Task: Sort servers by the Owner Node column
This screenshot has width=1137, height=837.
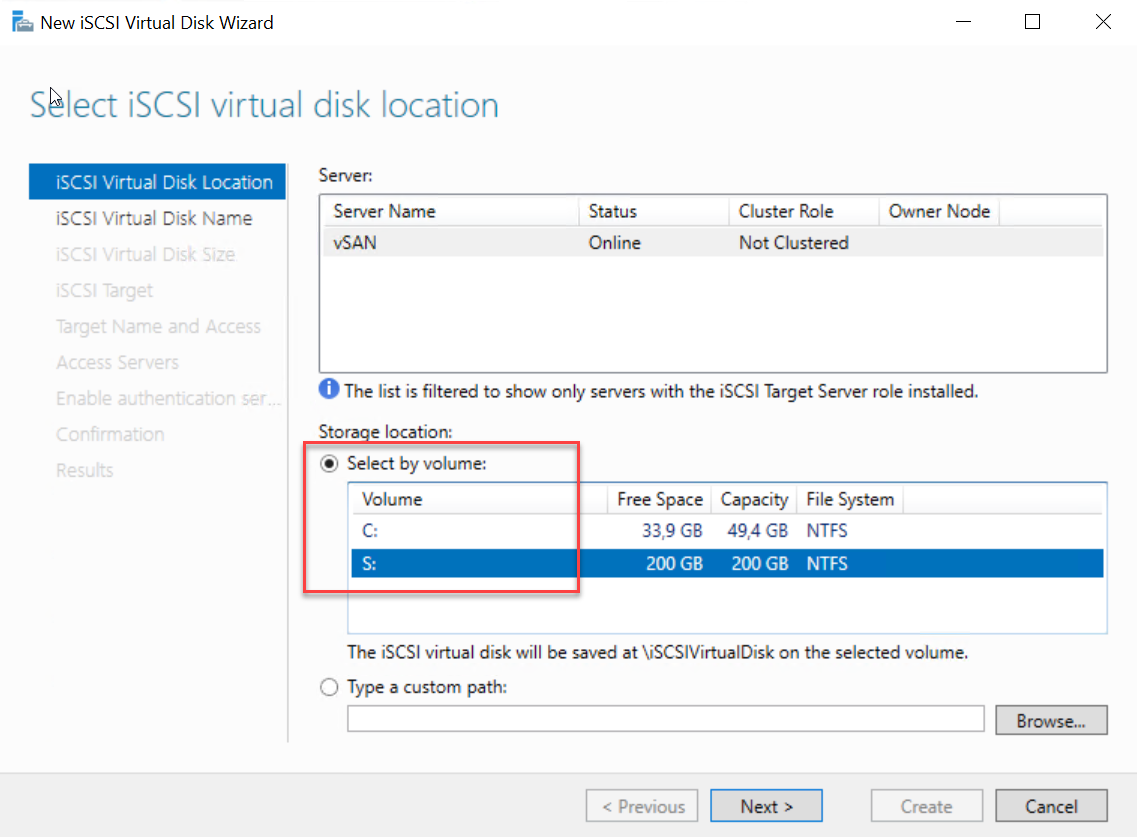Action: point(940,211)
